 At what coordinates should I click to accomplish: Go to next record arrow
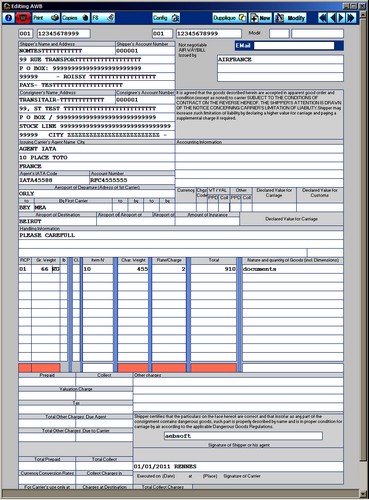pos(341,18)
